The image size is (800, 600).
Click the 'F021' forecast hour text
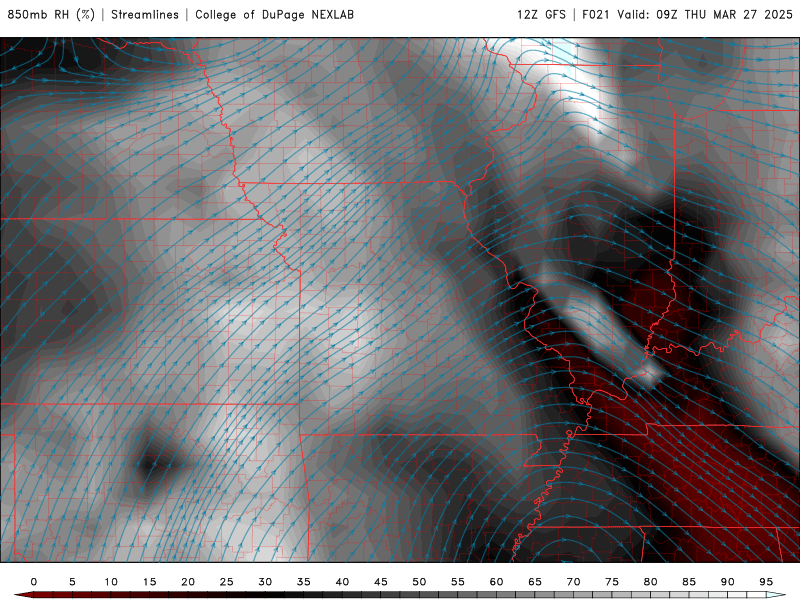(x=596, y=15)
